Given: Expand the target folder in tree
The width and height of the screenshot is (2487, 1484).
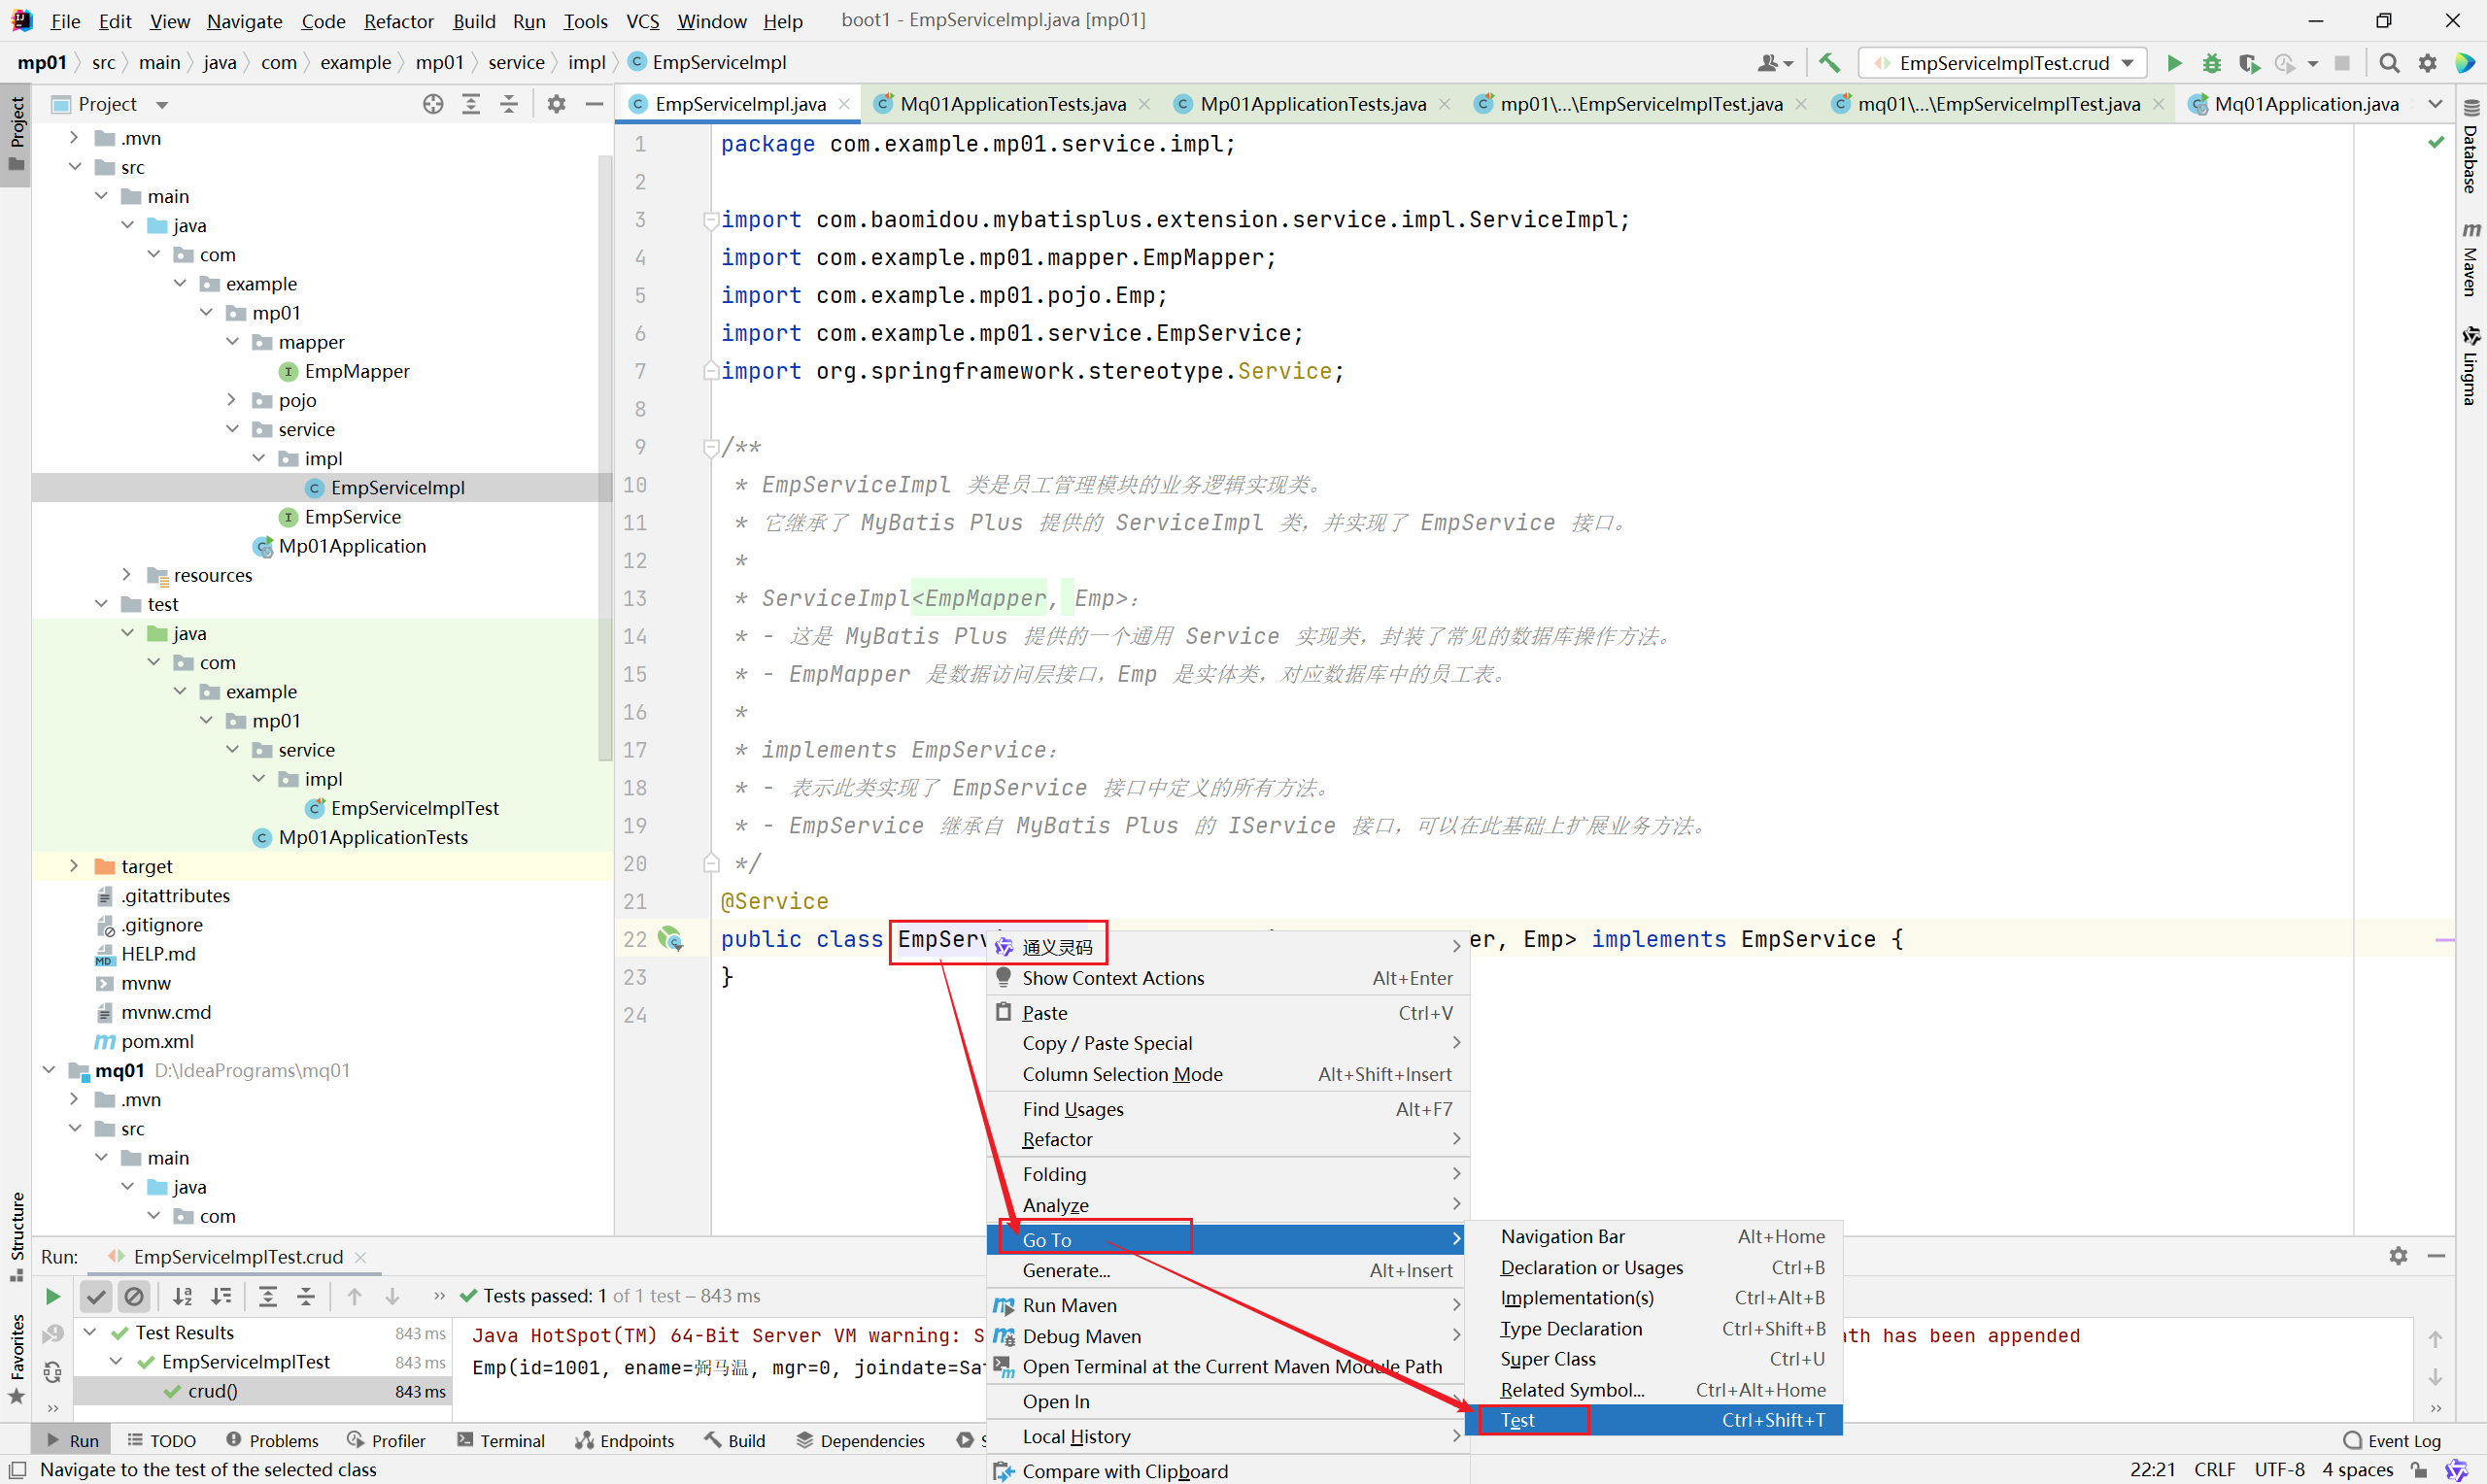Looking at the screenshot, I should (74, 866).
